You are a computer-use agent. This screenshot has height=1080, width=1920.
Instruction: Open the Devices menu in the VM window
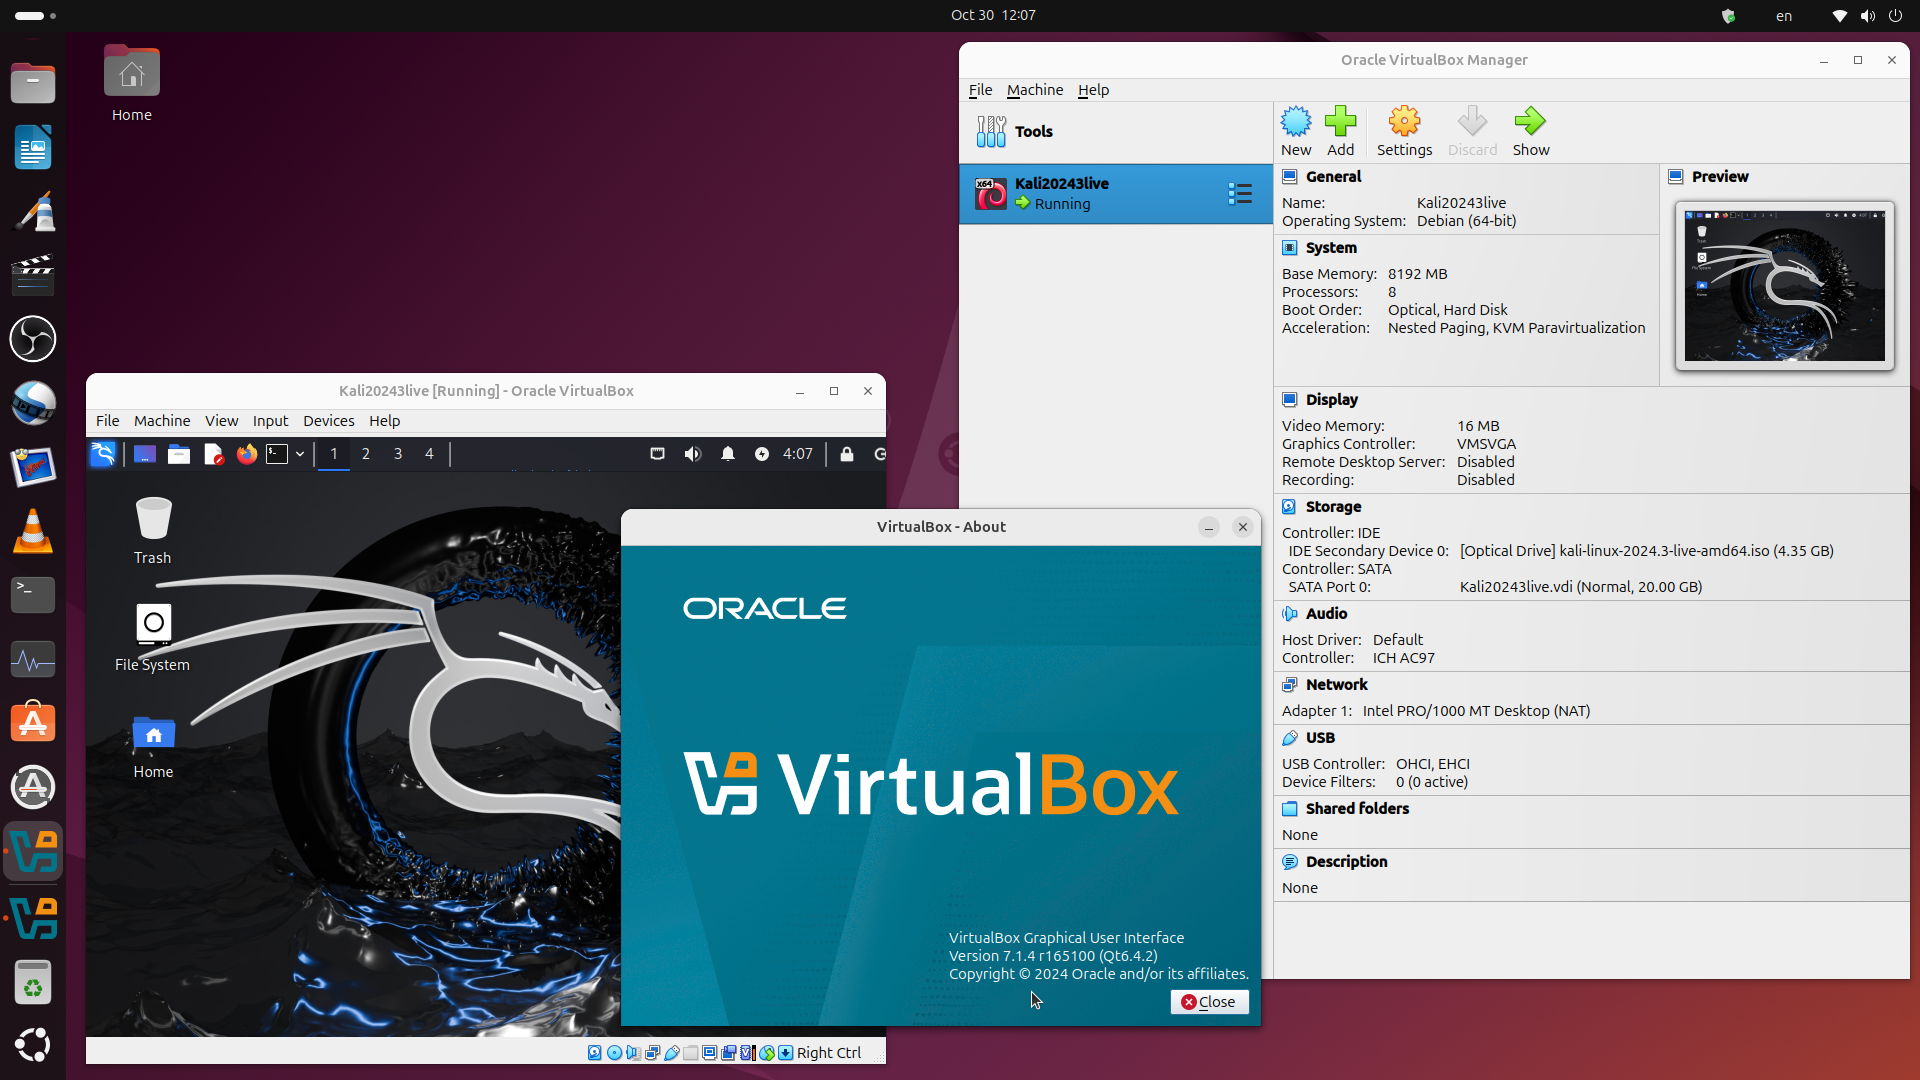(x=328, y=421)
